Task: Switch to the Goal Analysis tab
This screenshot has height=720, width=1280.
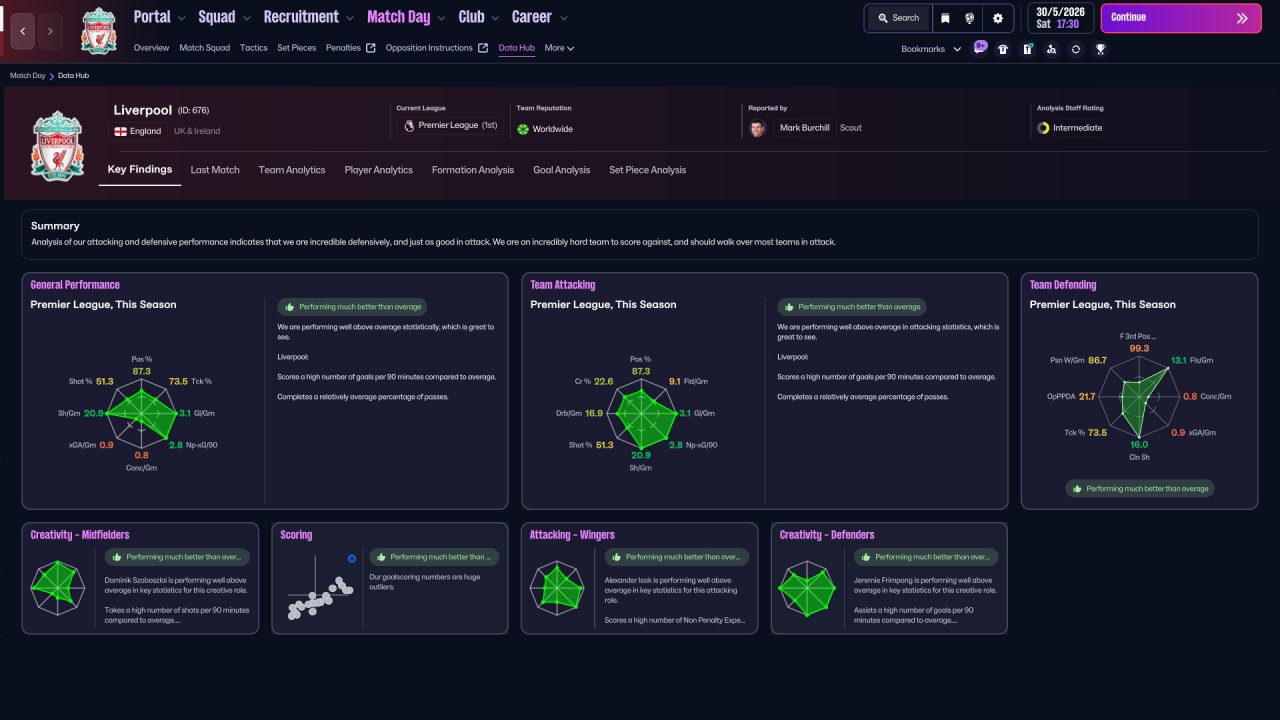Action: coord(562,170)
